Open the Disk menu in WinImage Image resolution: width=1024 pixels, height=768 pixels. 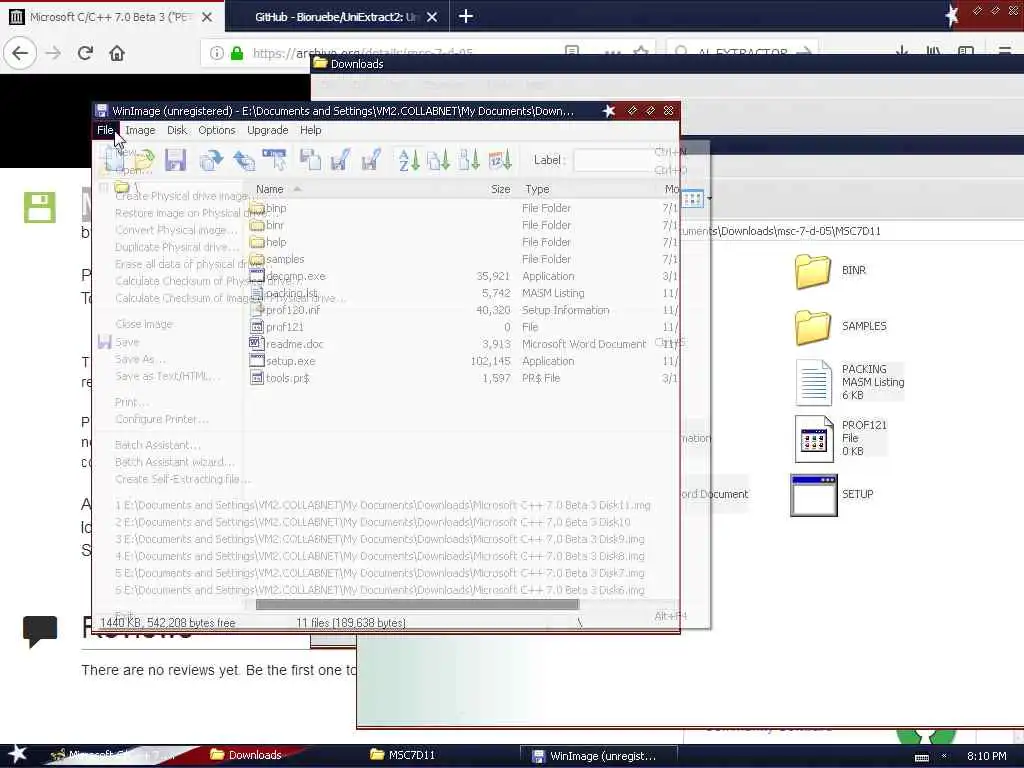click(x=177, y=130)
